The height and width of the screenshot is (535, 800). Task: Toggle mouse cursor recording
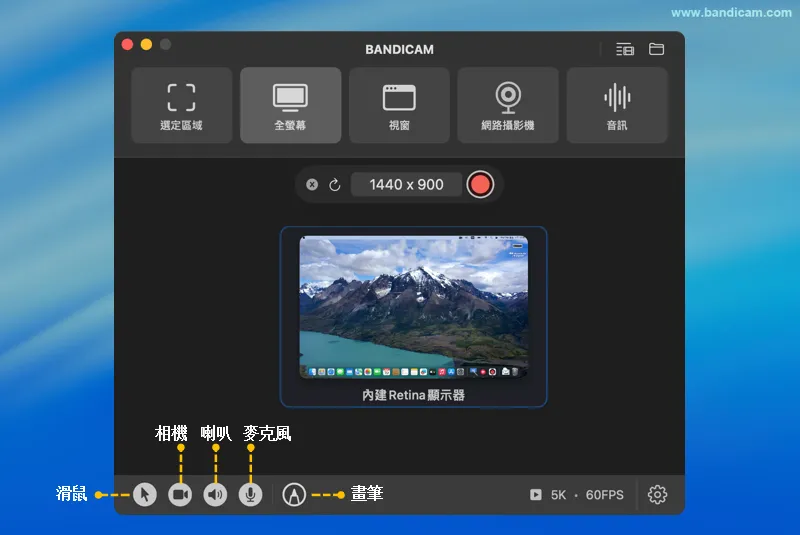pos(145,494)
